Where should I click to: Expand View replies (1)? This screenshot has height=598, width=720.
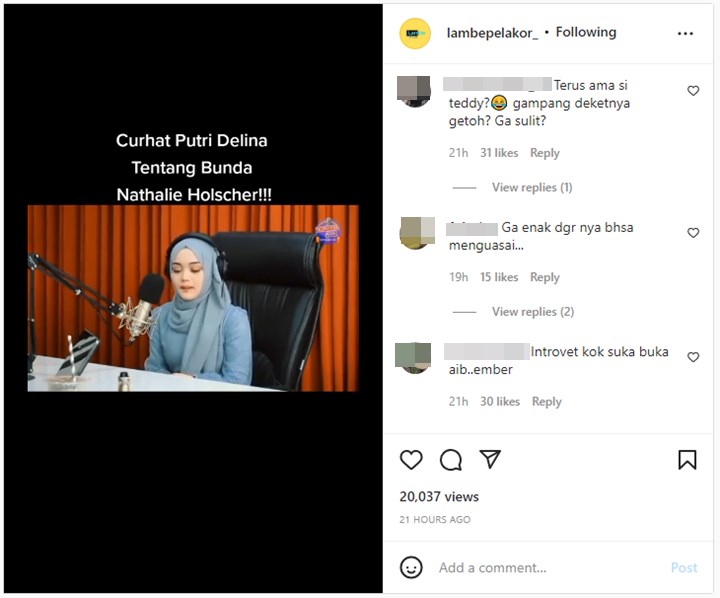[x=532, y=187]
